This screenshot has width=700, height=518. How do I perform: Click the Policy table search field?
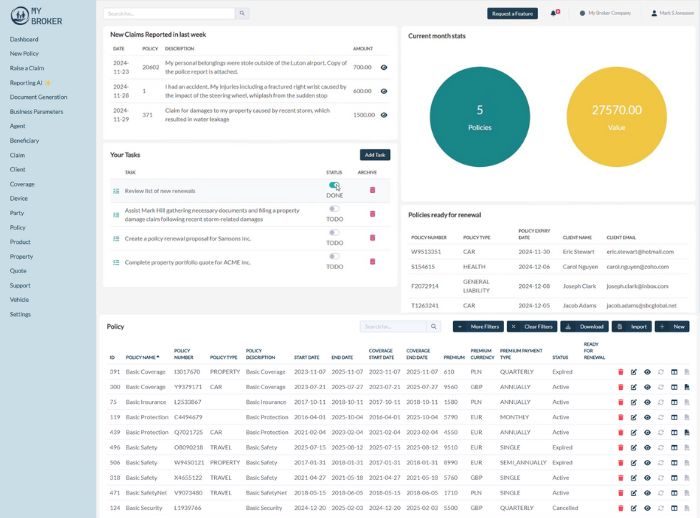point(392,327)
